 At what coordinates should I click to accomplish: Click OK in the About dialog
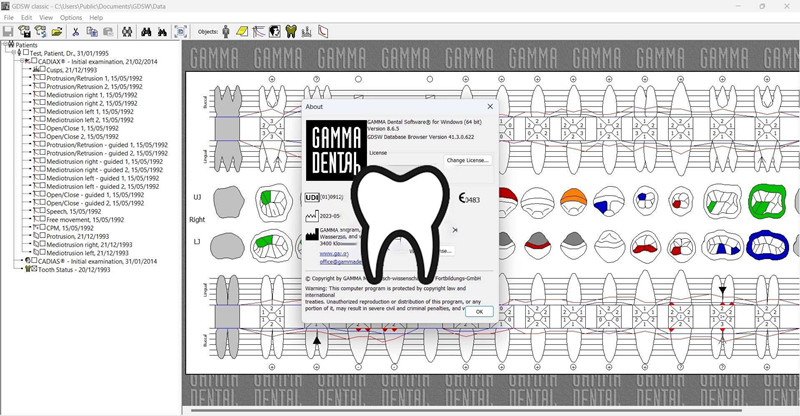(479, 311)
